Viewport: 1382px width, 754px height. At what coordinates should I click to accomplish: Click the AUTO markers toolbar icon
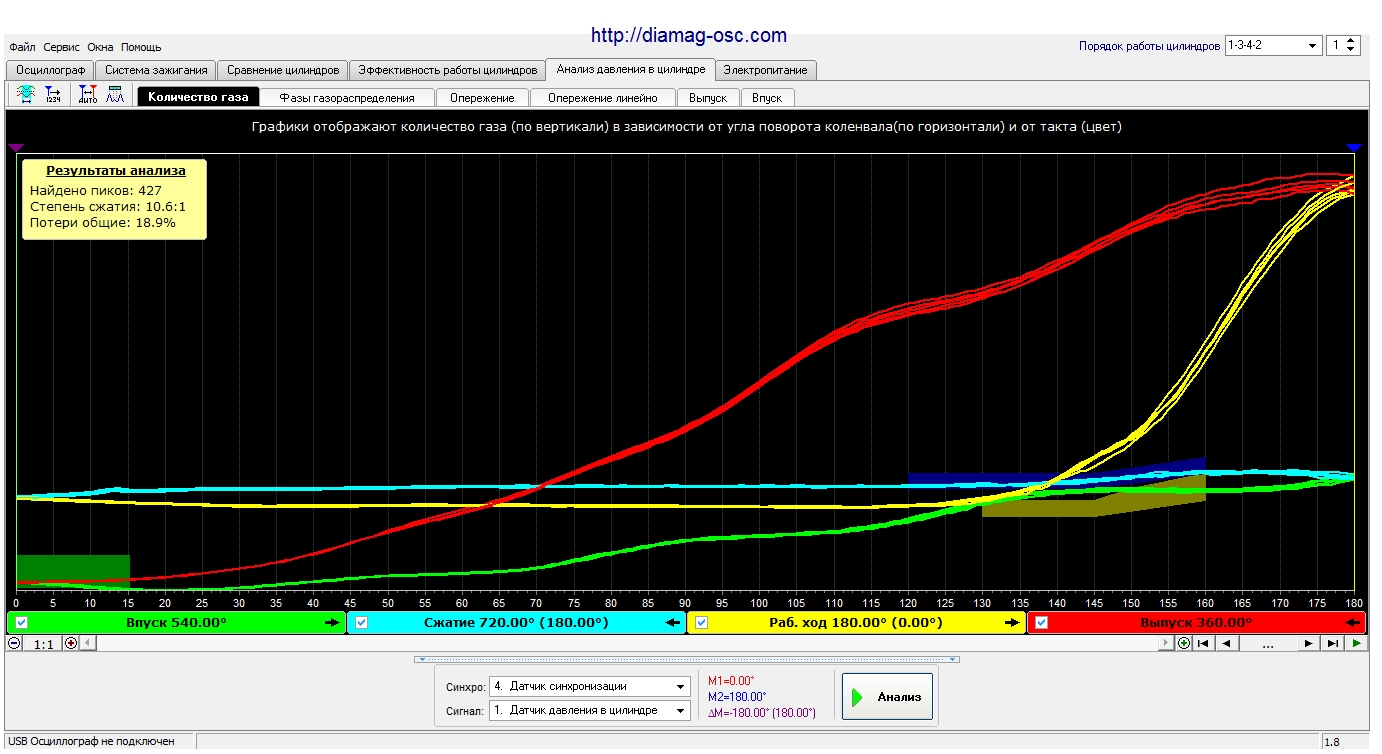tap(88, 96)
